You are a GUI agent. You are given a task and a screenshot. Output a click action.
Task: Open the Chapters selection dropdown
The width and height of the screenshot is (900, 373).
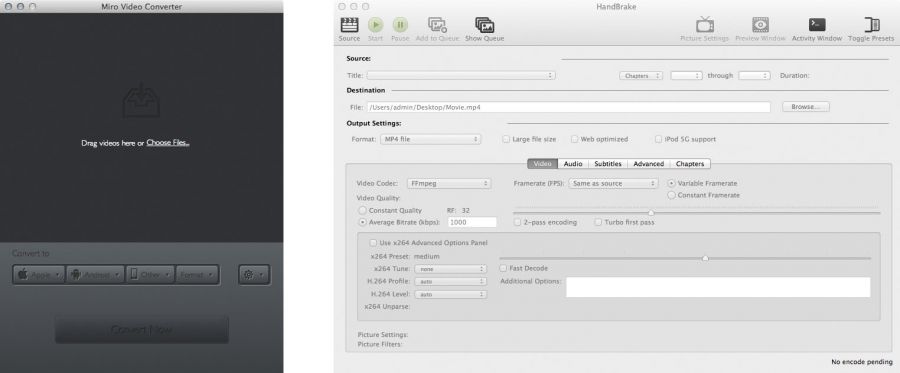pyautogui.click(x=641, y=75)
